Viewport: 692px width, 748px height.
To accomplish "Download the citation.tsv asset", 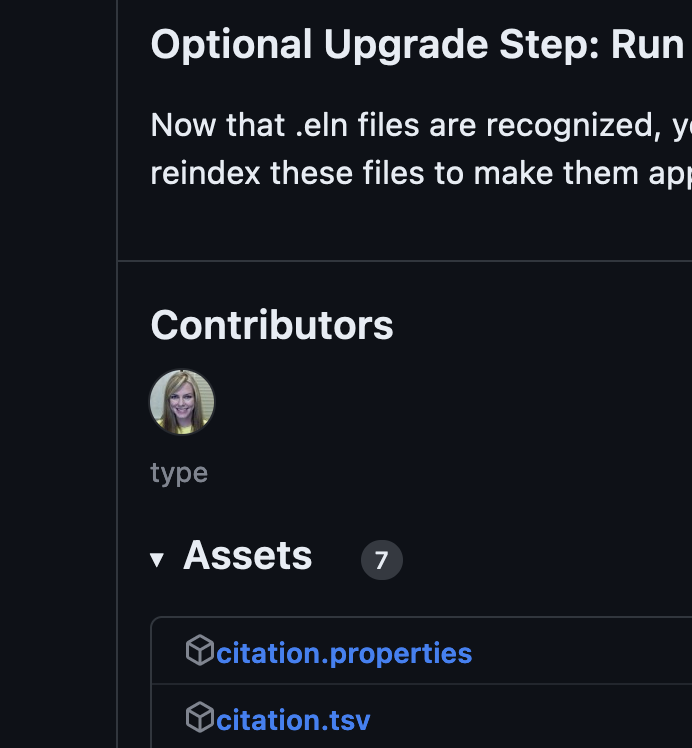I will (293, 719).
